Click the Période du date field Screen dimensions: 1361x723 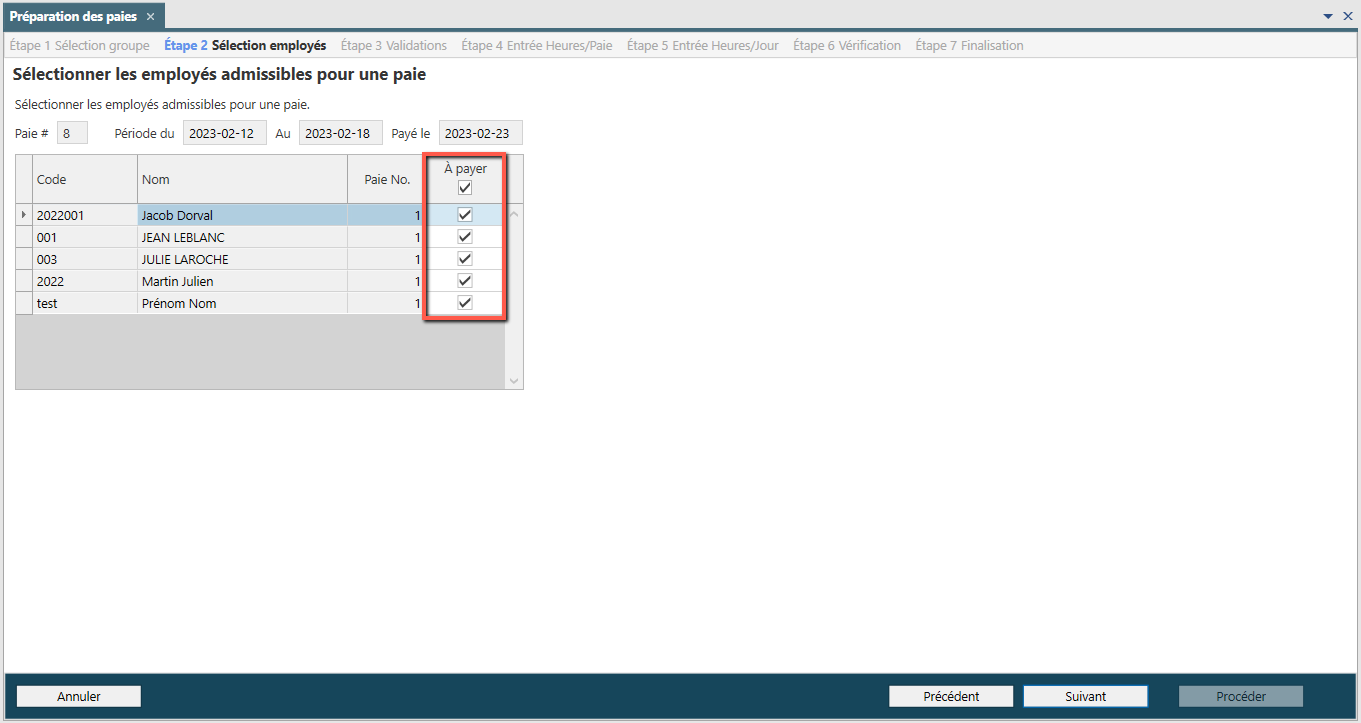click(x=225, y=133)
